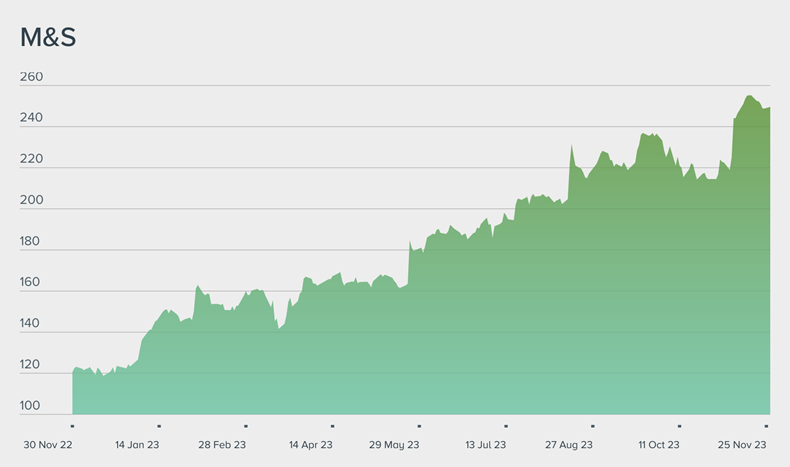Choose the 11 Oct 23 date label
This screenshot has height=467, width=790.
coord(658,445)
